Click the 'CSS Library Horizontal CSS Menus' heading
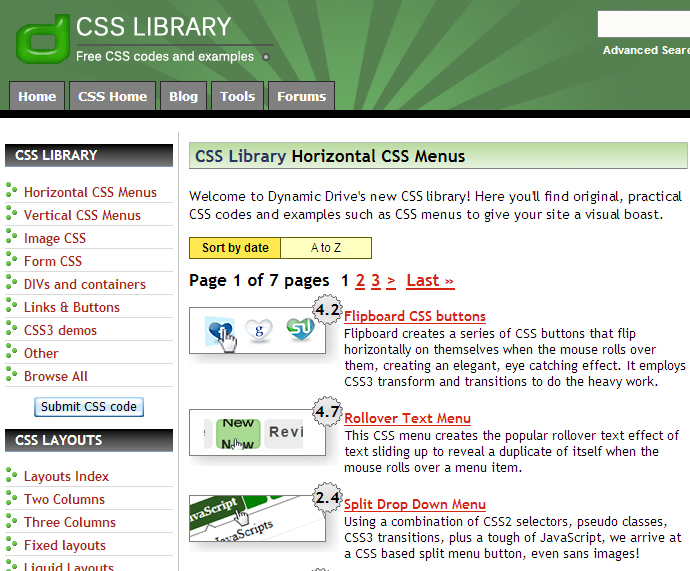This screenshot has width=690, height=571. click(330, 156)
